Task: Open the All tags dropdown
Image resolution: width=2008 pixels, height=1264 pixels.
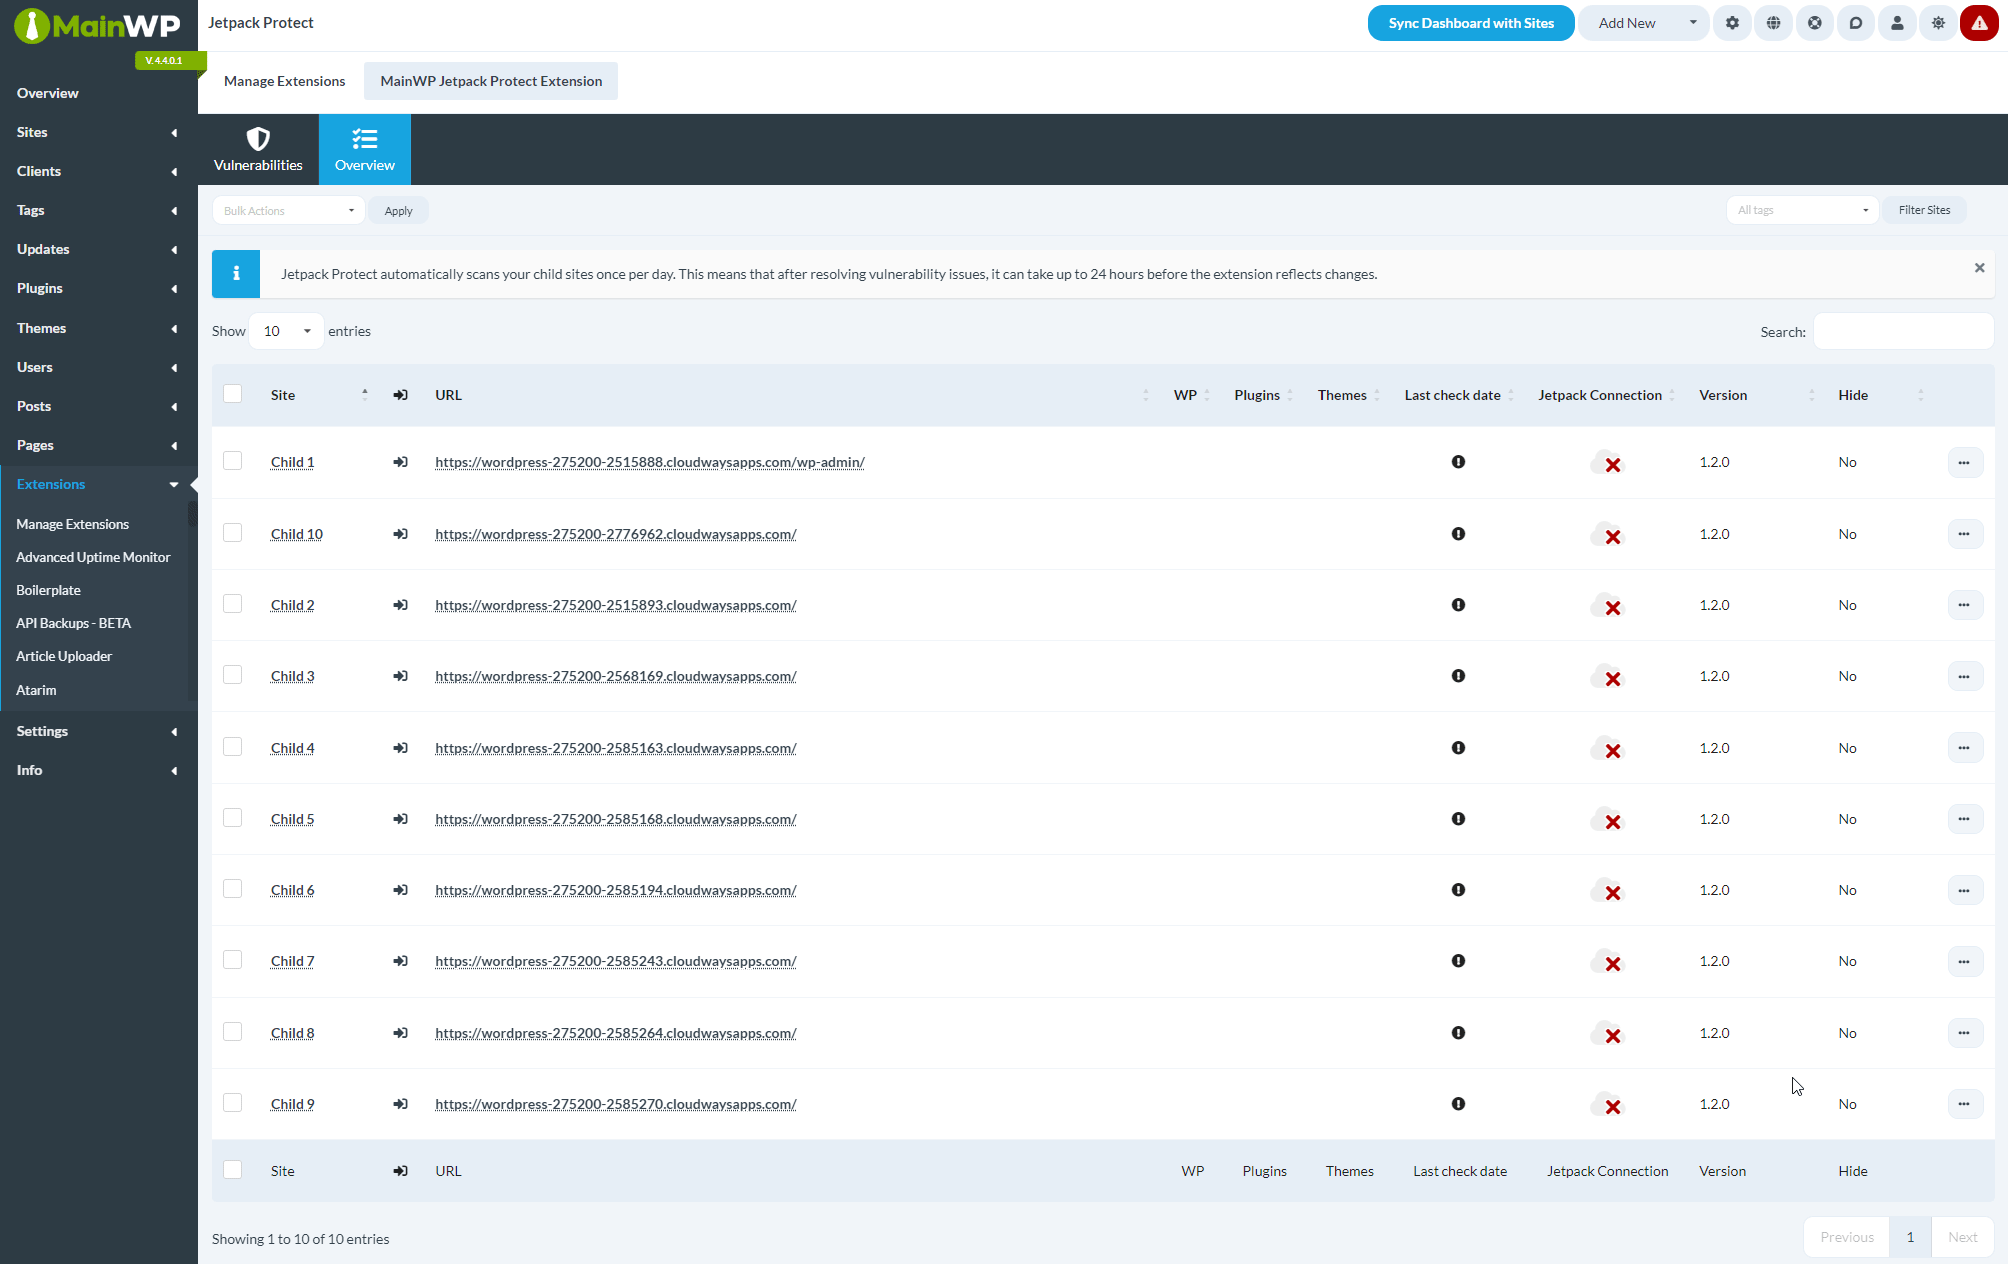Action: point(1802,210)
